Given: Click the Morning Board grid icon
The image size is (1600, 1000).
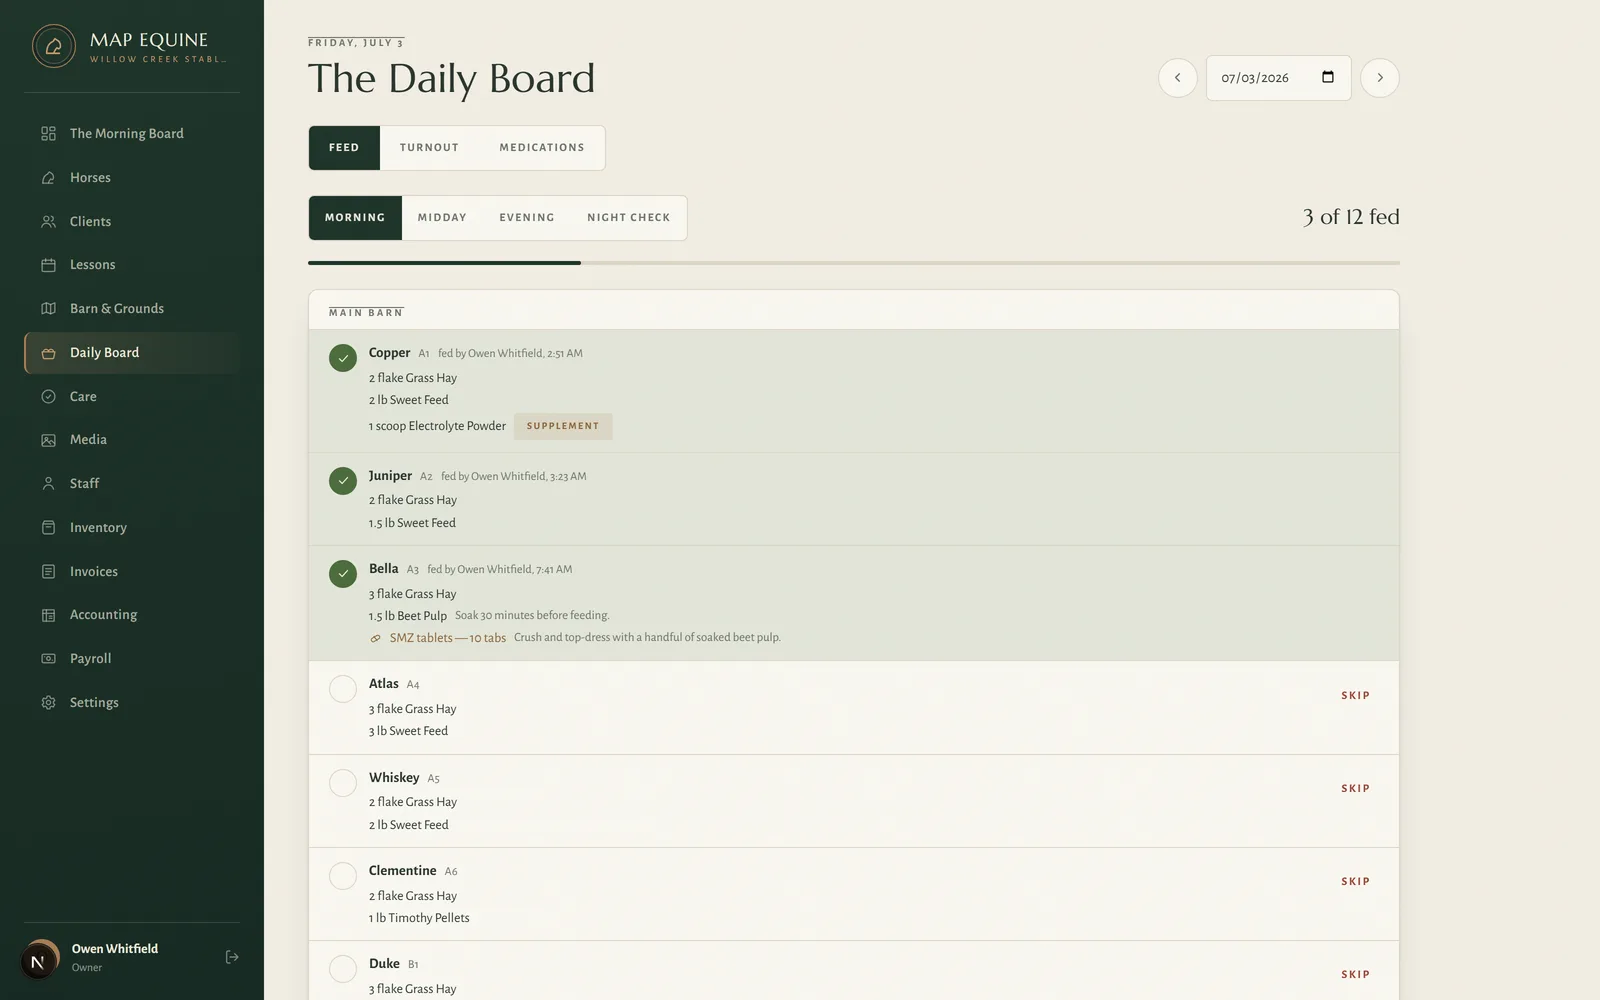Looking at the screenshot, I should (x=48, y=133).
